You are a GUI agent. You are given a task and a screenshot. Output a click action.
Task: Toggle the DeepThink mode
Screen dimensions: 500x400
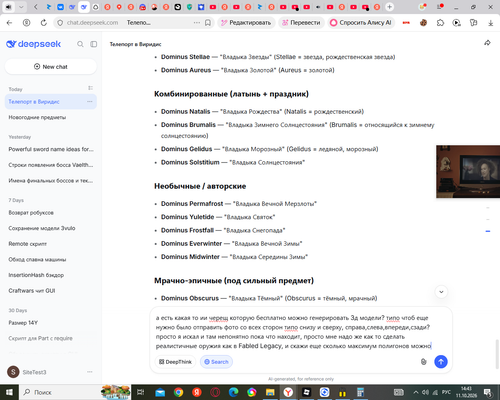pos(175,362)
